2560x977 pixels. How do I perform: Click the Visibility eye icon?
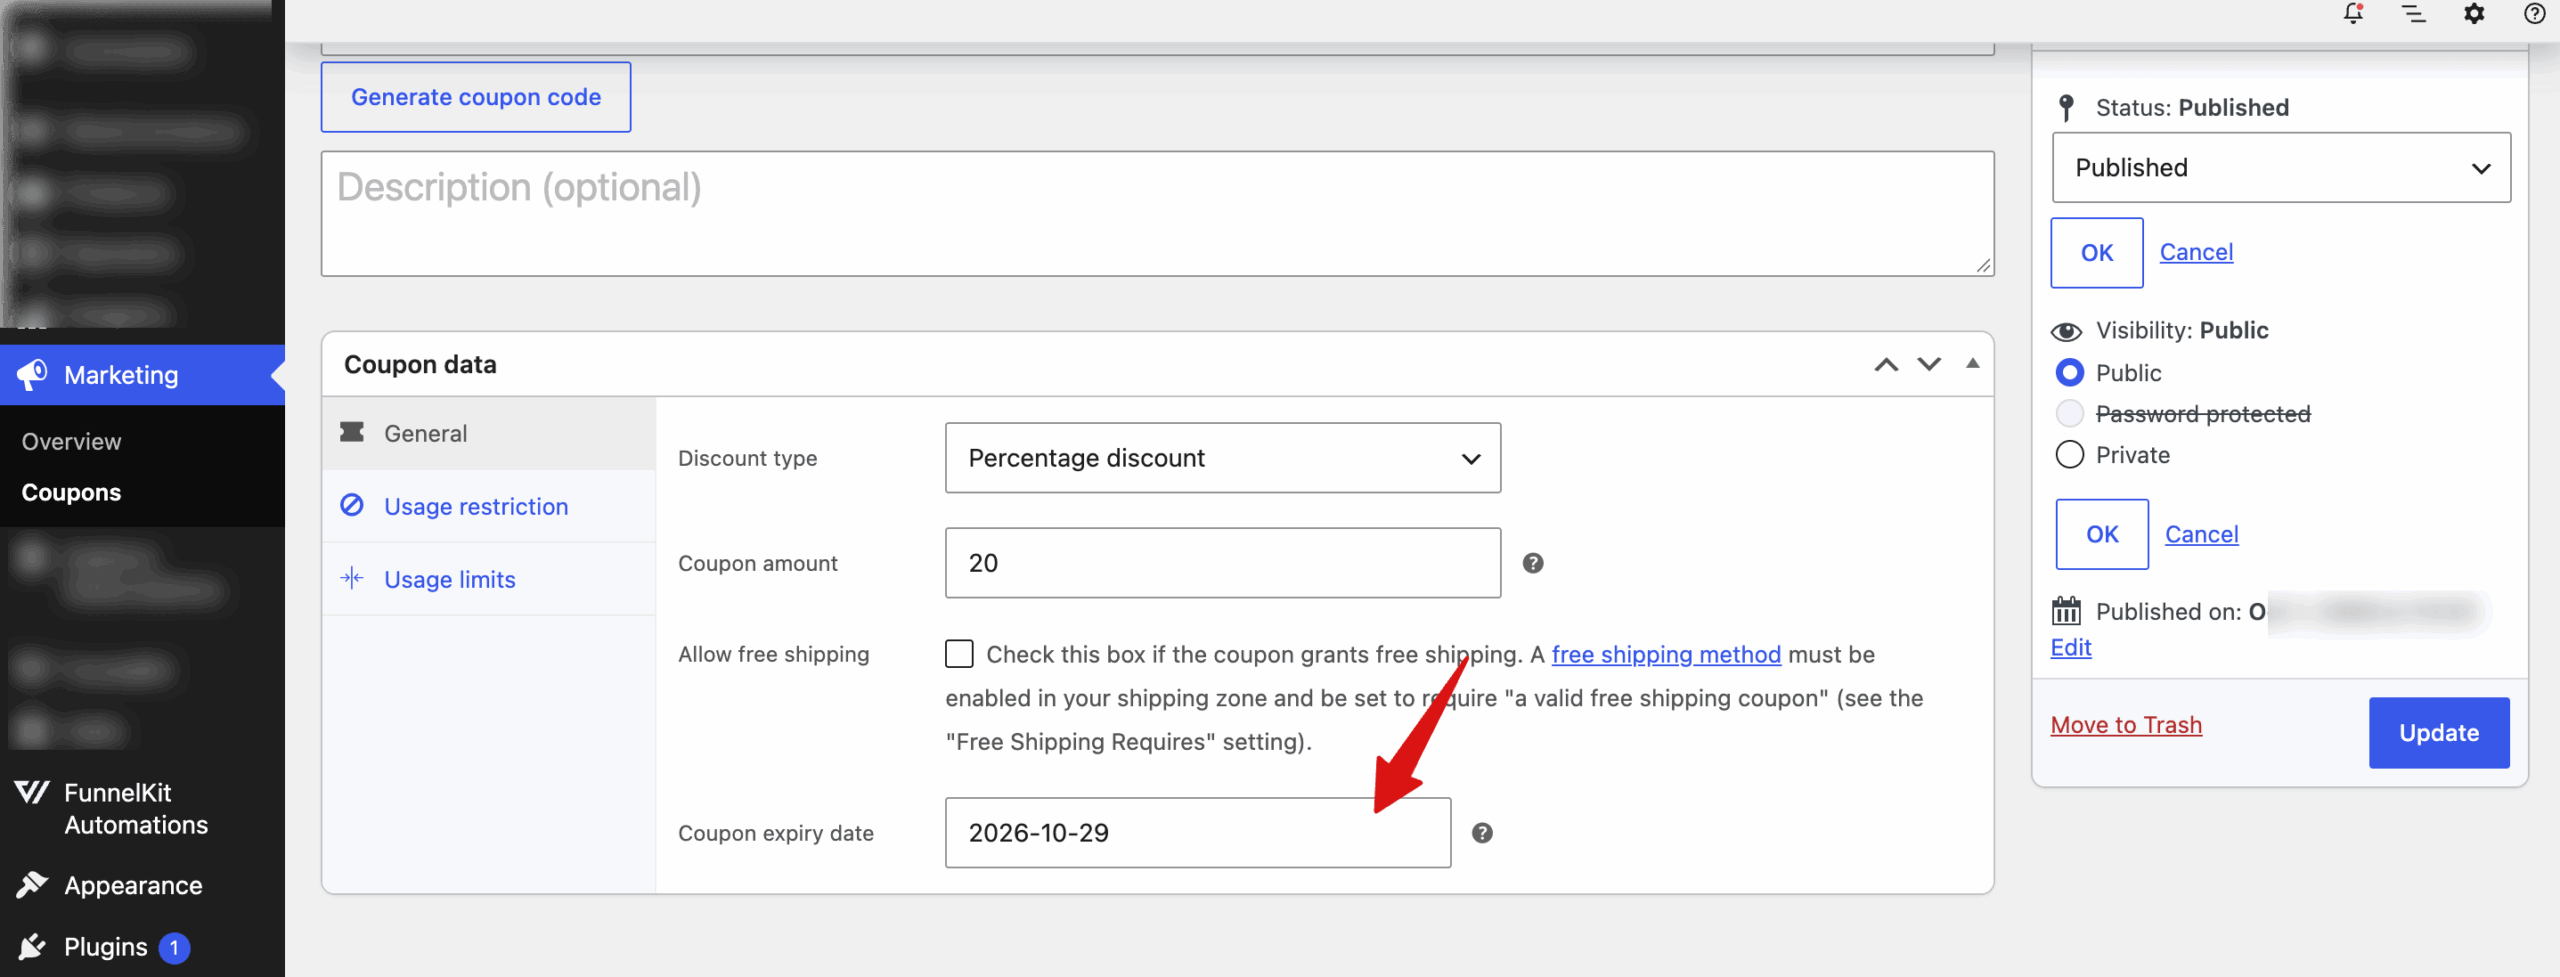pos(2066,331)
